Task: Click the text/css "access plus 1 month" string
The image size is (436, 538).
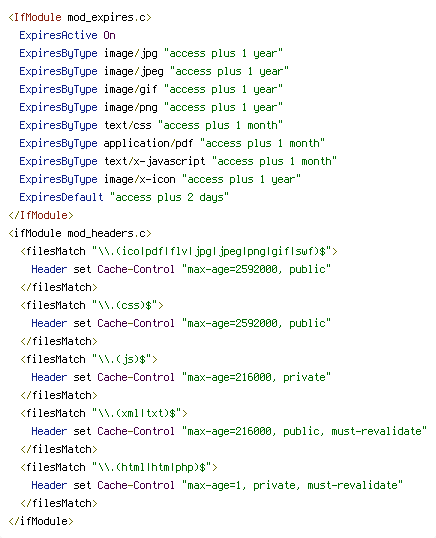Action: (220, 125)
